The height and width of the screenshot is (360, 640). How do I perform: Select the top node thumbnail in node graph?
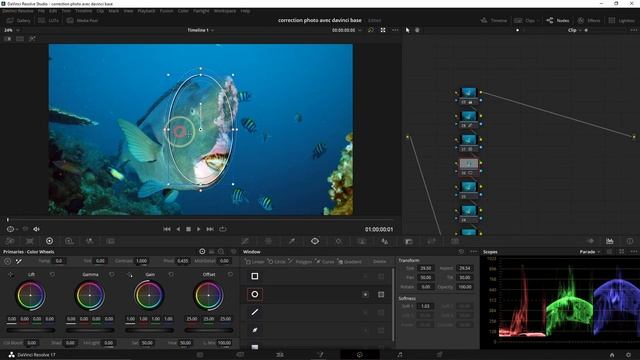[469, 92]
